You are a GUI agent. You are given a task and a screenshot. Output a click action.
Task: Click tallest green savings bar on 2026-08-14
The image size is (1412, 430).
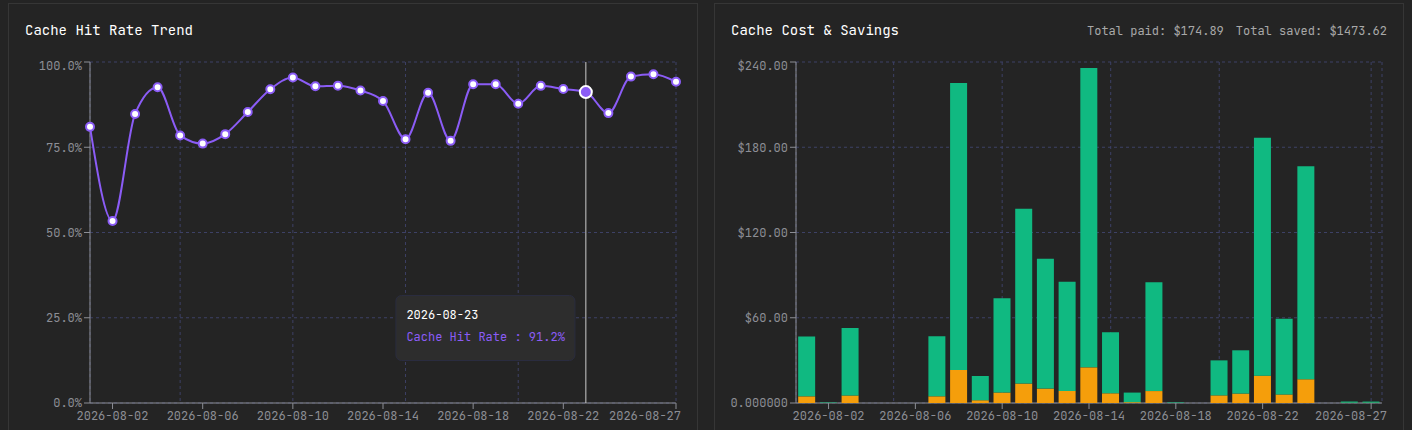coord(1089,218)
